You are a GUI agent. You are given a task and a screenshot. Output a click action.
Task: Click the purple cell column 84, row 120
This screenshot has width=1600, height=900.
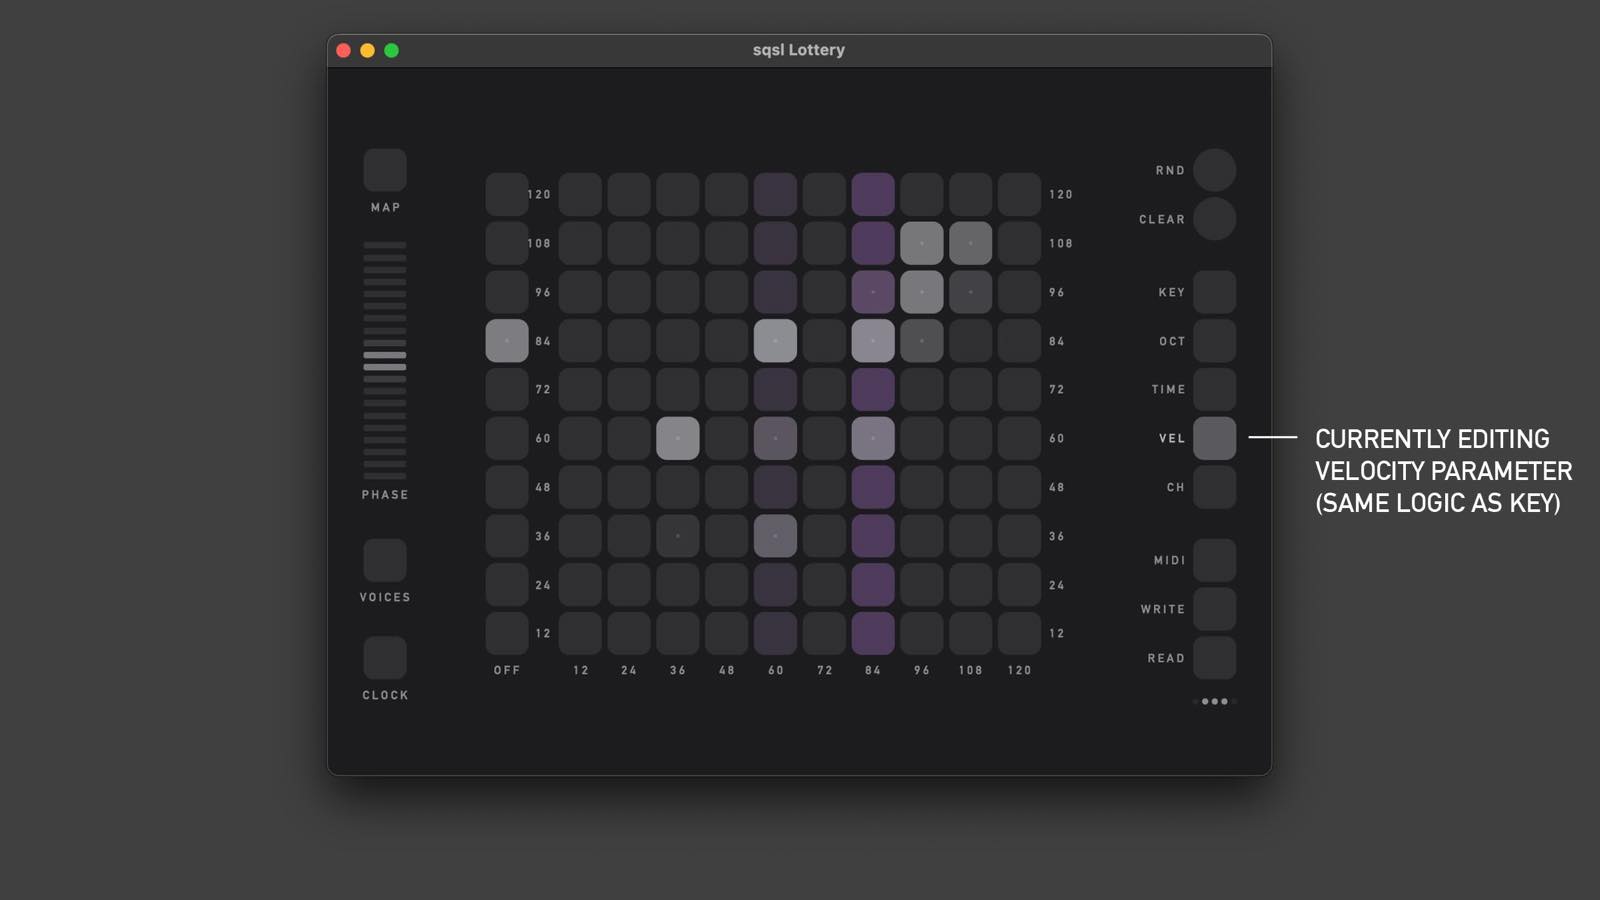[873, 194]
